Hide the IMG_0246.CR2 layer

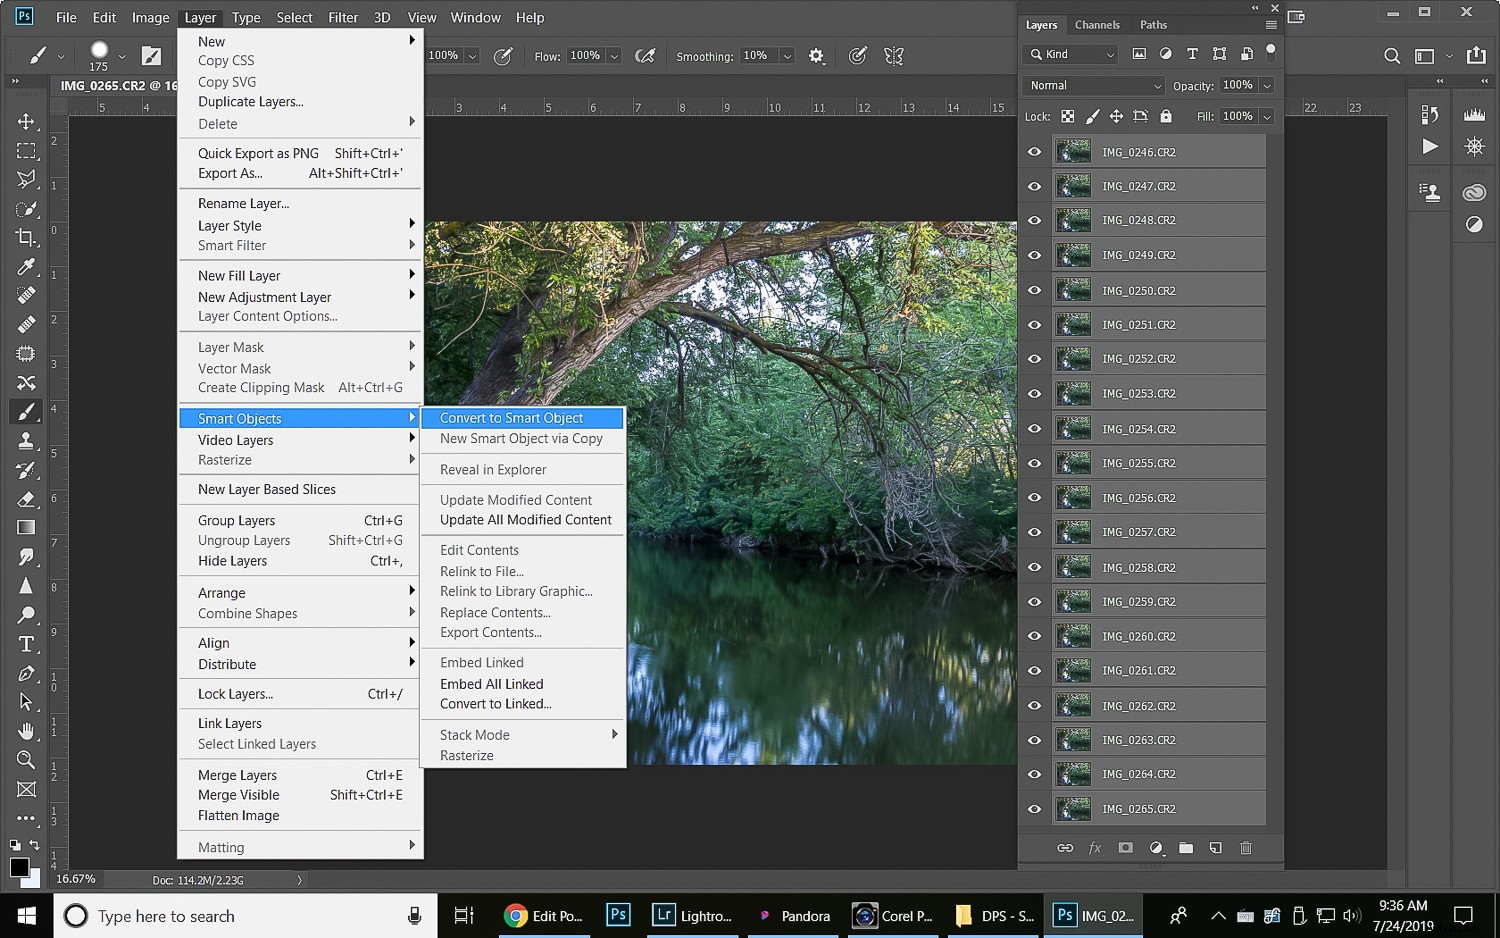pyautogui.click(x=1034, y=151)
